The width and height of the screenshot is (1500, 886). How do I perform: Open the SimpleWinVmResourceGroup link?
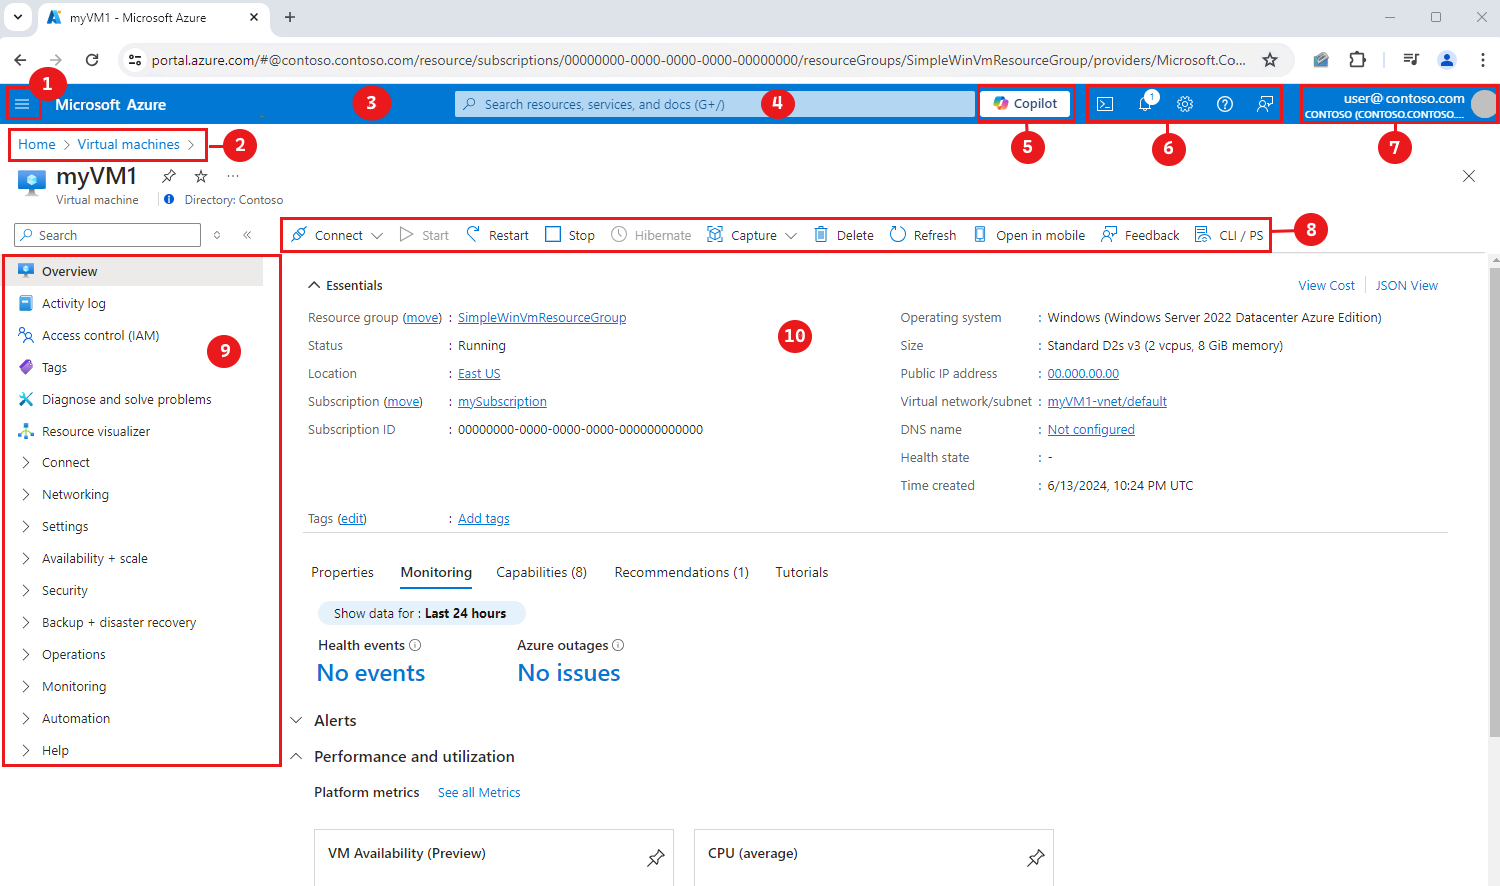[541, 317]
